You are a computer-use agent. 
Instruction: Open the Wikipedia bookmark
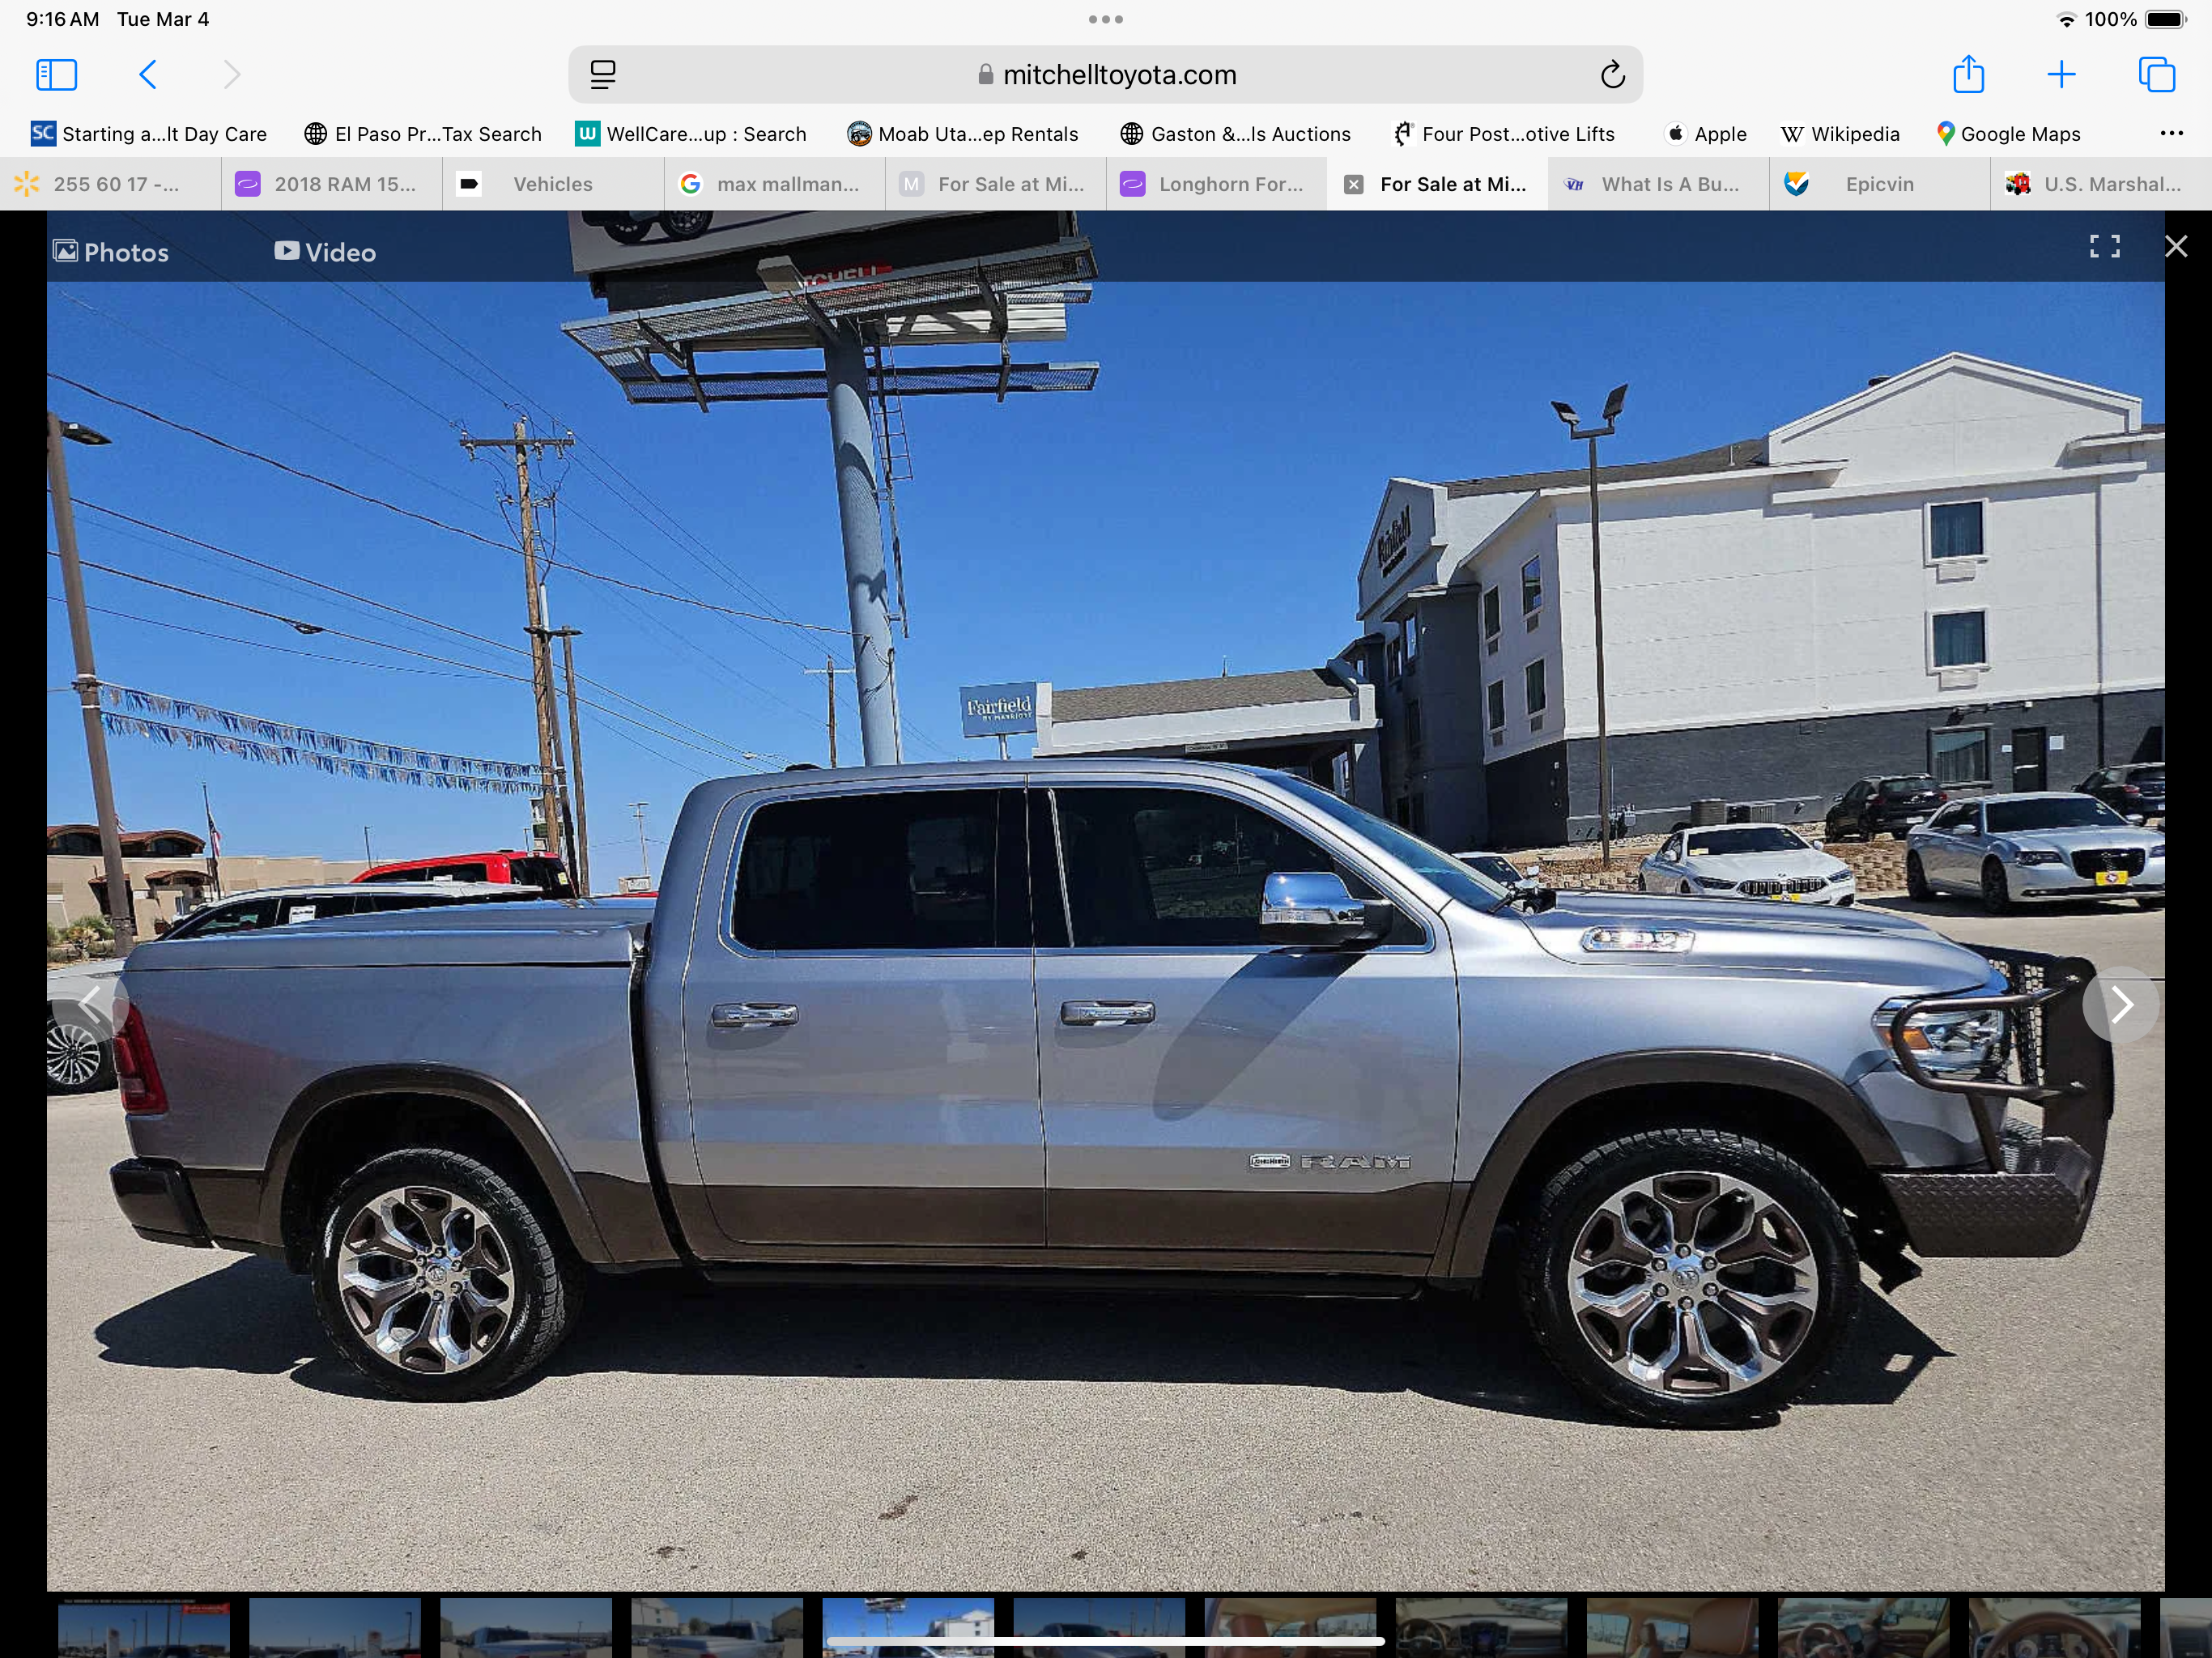tap(1840, 134)
